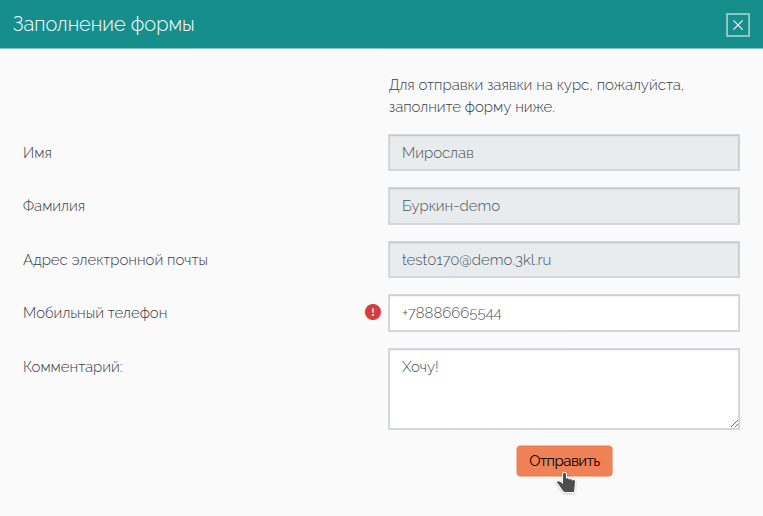Place cursor on the Хочу! comment text

(420, 367)
